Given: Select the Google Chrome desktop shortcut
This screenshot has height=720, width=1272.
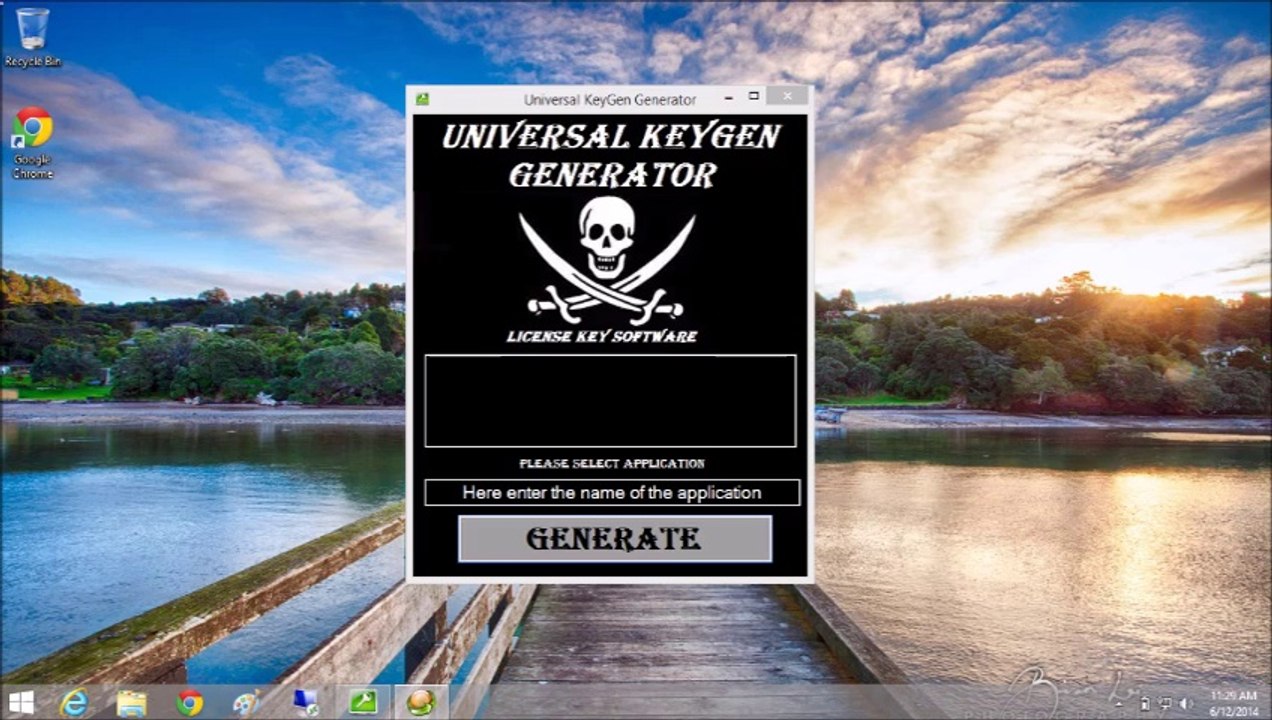Looking at the screenshot, I should click(33, 143).
